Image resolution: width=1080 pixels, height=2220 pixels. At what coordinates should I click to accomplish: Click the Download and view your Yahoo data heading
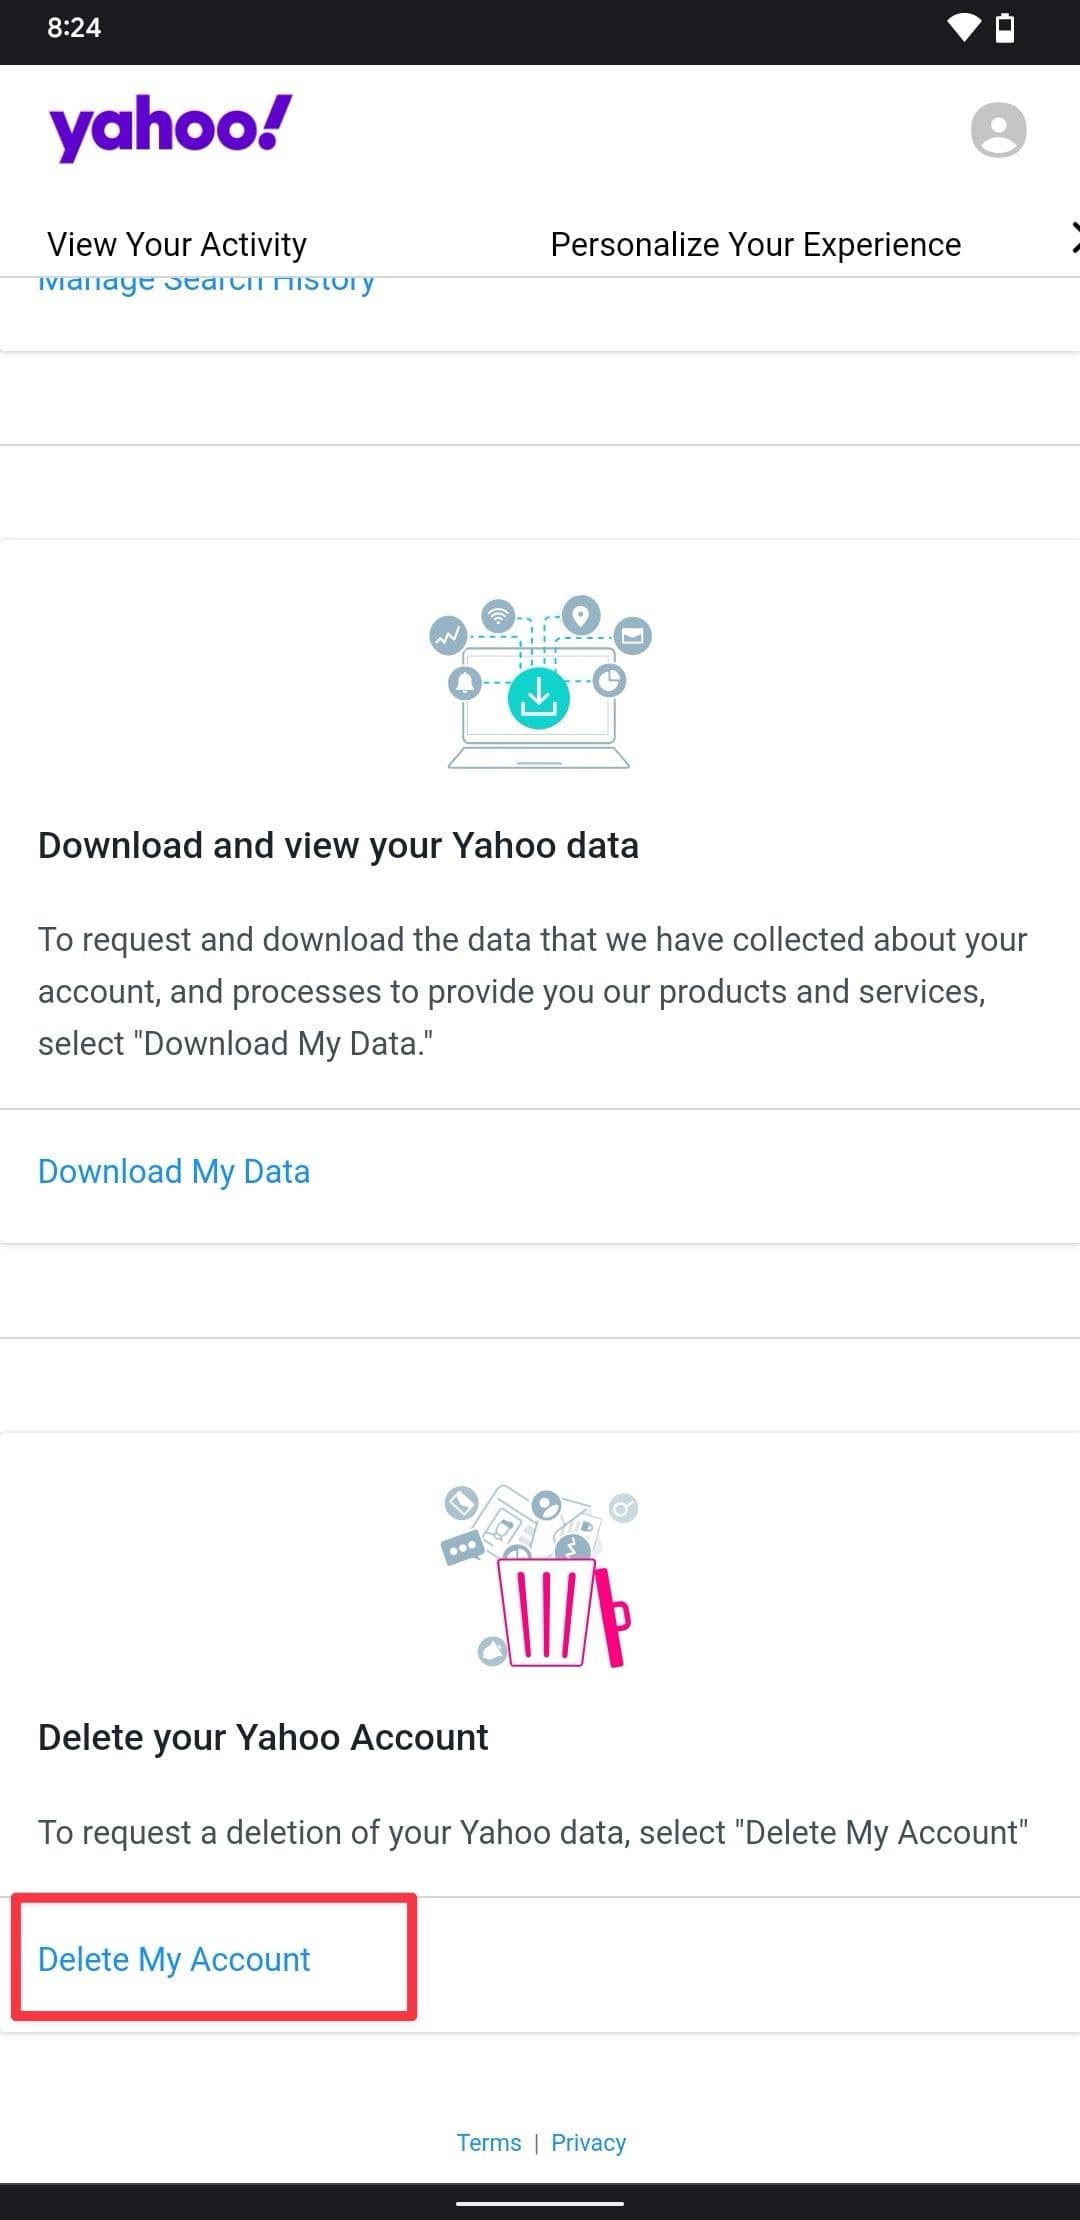click(338, 845)
